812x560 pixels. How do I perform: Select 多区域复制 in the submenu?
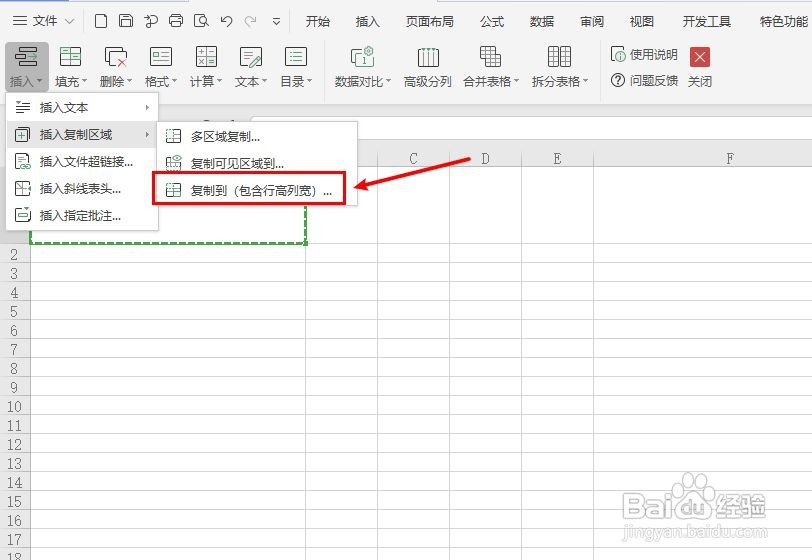point(257,137)
